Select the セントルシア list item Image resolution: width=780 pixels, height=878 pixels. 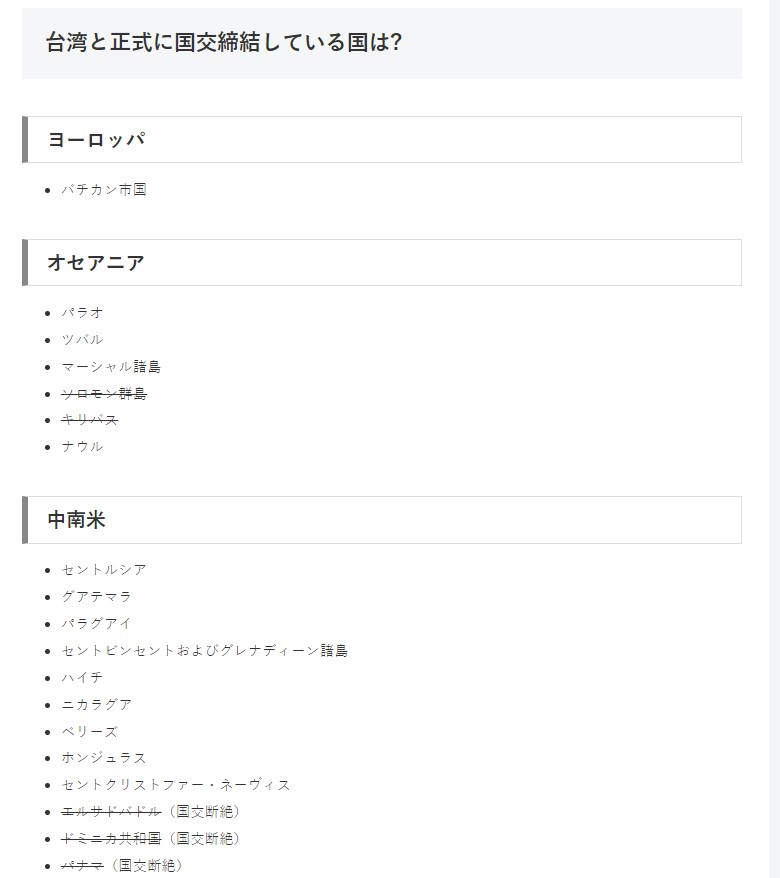(x=104, y=570)
